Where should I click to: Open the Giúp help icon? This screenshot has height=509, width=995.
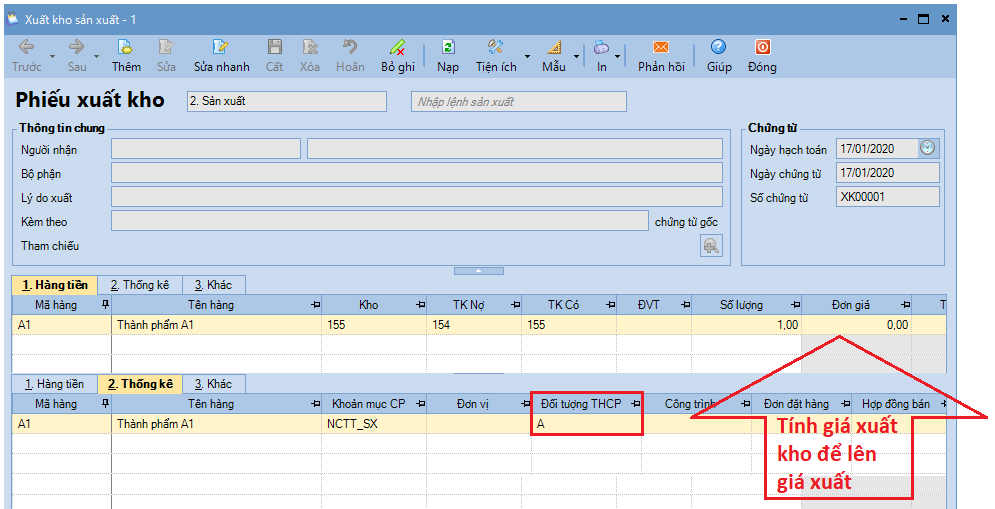coord(718,48)
